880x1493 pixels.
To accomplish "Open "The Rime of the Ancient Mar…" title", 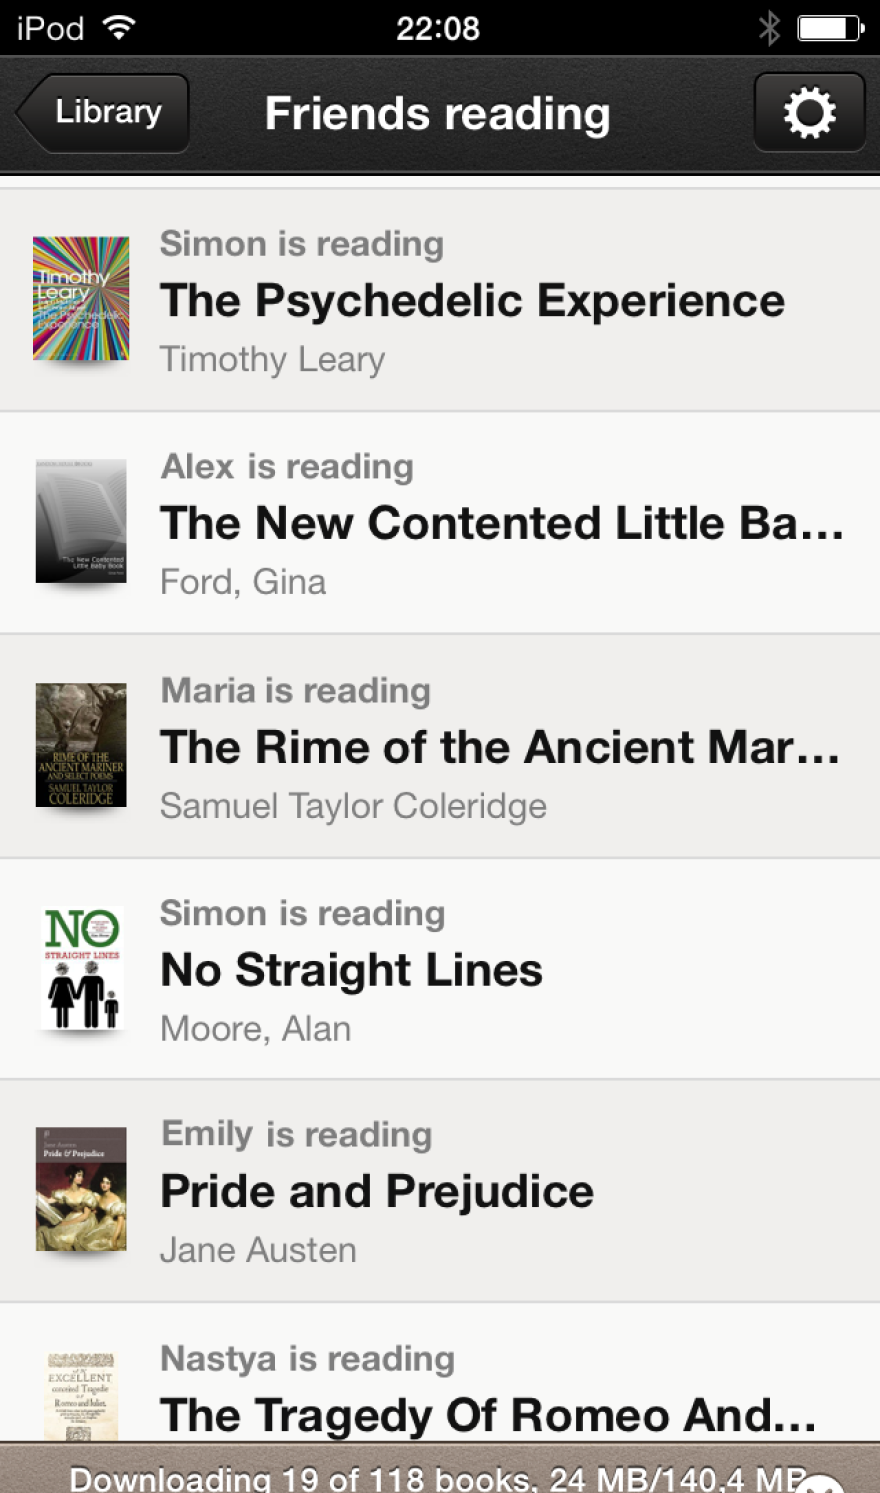I will tap(500, 747).
